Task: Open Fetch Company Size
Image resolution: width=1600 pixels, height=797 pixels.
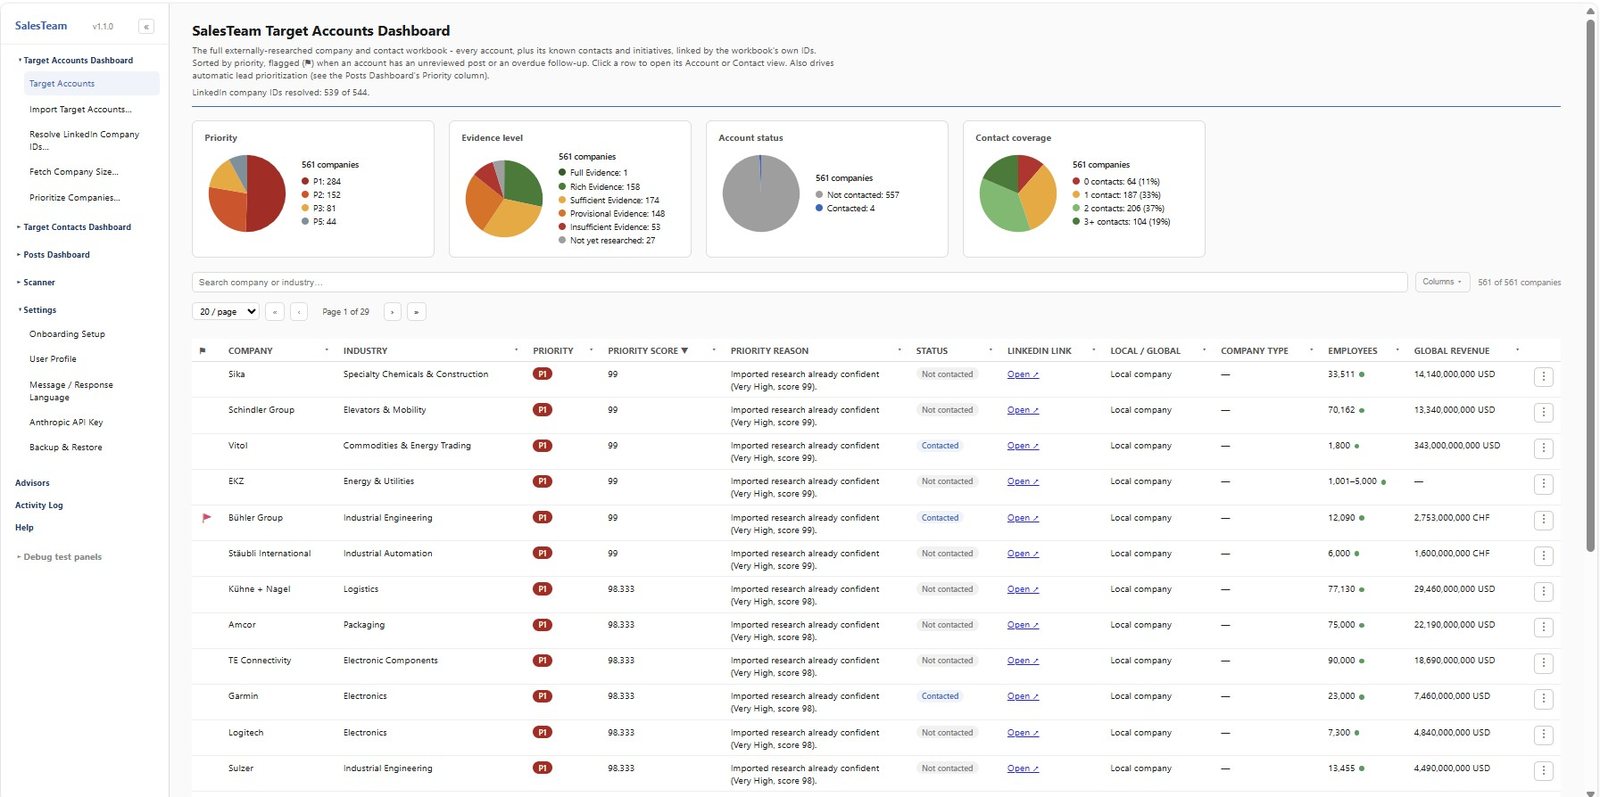Action: [x=74, y=172]
